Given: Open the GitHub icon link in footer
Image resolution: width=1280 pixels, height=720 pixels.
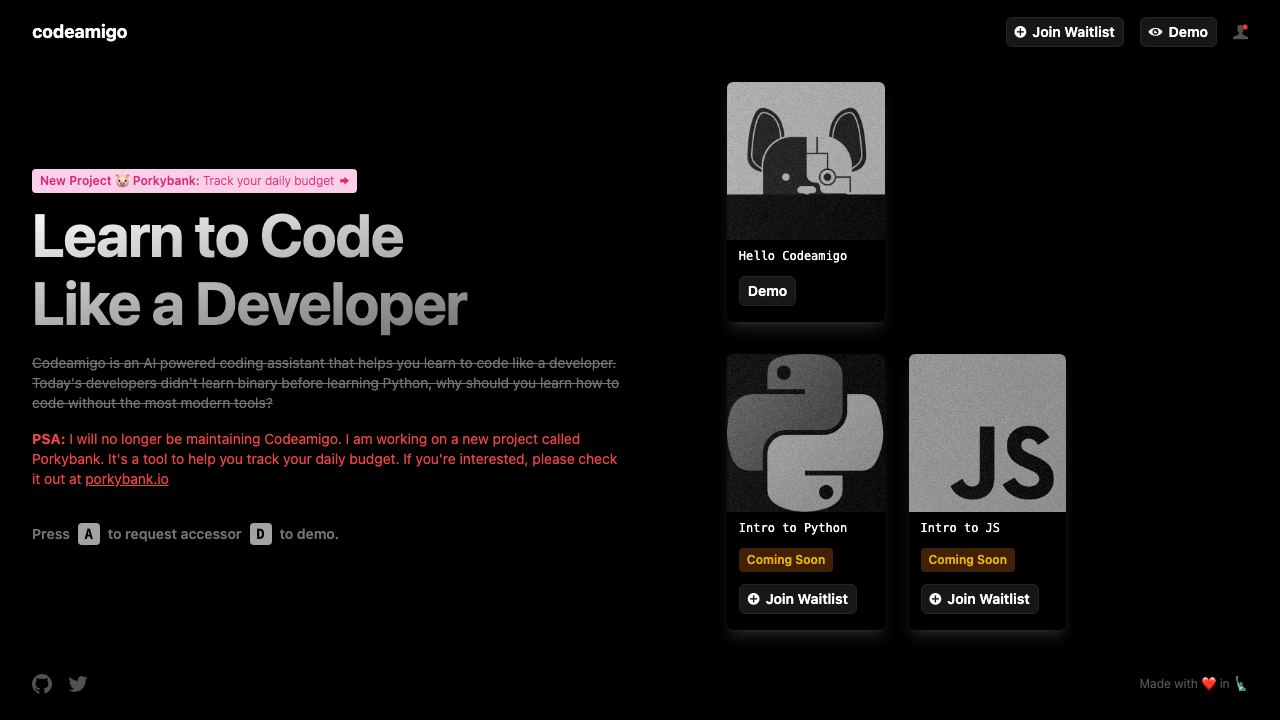Looking at the screenshot, I should point(42,684).
